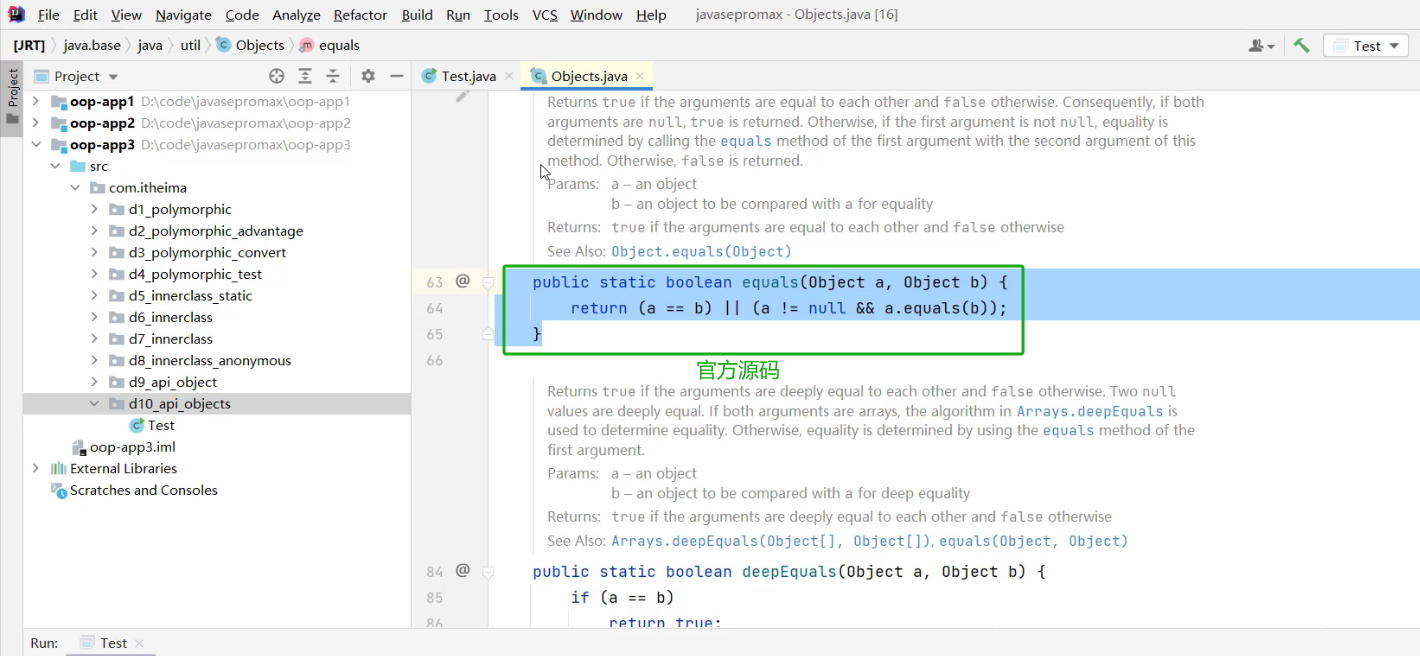The image size is (1420, 656).
Task: Open the Navigate menu
Action: (x=183, y=15)
